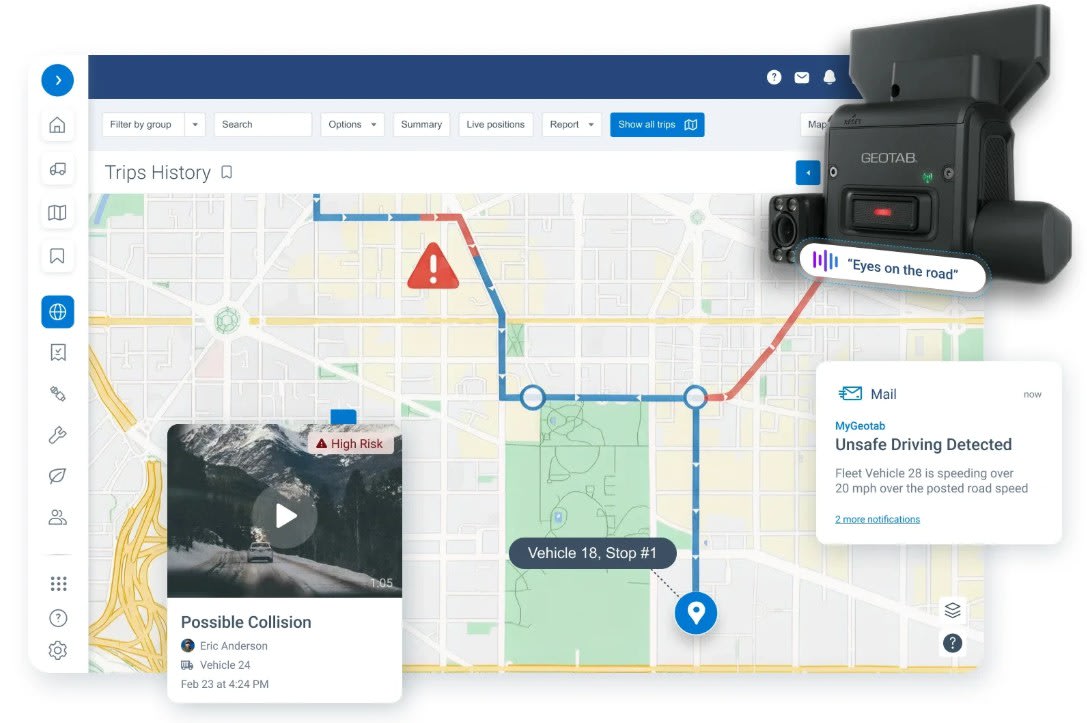
Task: Toggle the Show all trips button
Action: point(657,125)
